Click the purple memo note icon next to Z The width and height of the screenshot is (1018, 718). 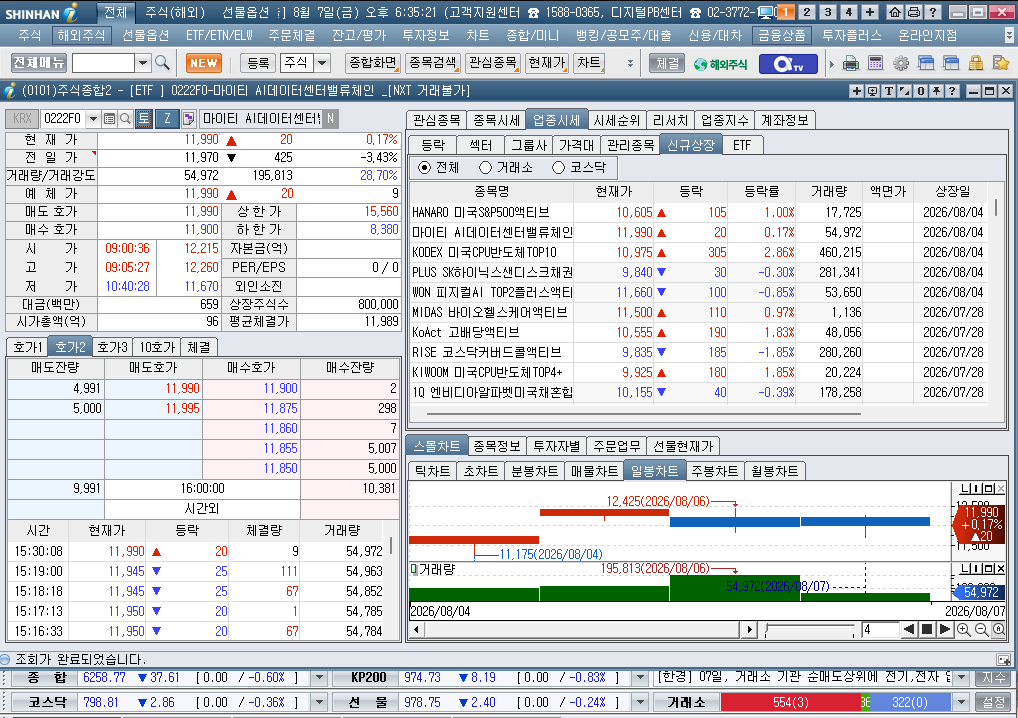pos(189,119)
